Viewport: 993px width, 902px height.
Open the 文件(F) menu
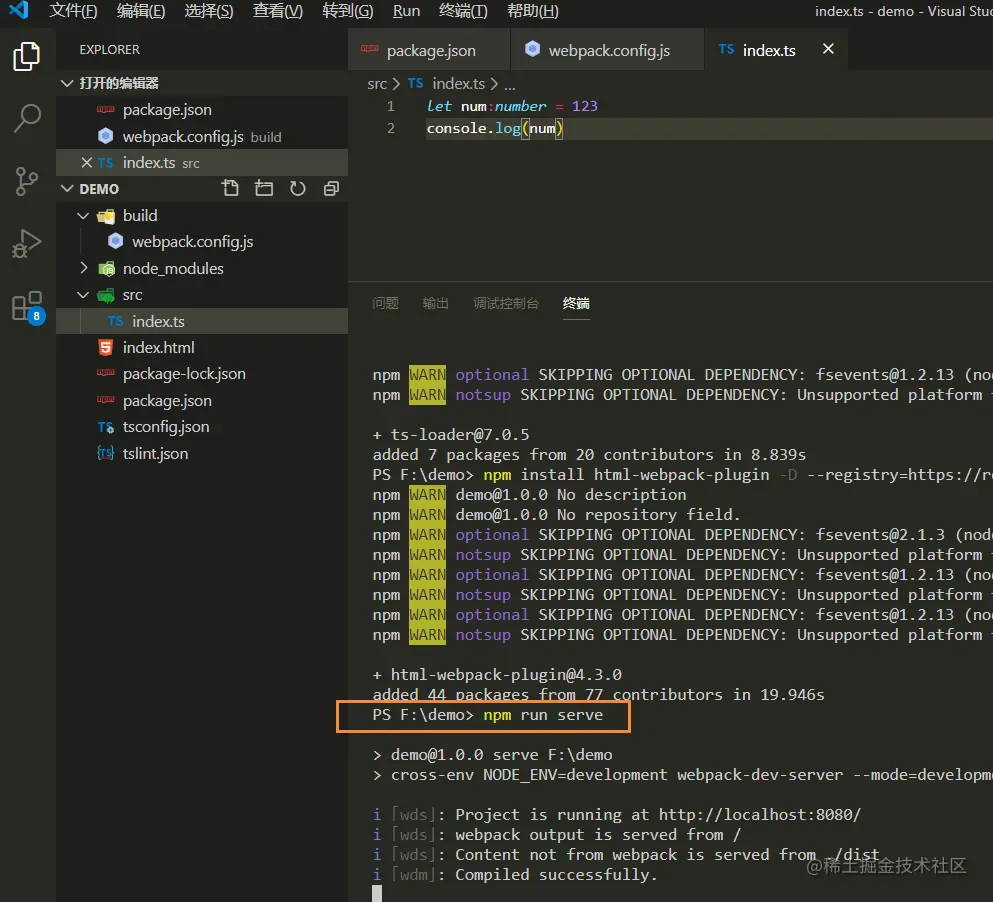click(x=73, y=11)
